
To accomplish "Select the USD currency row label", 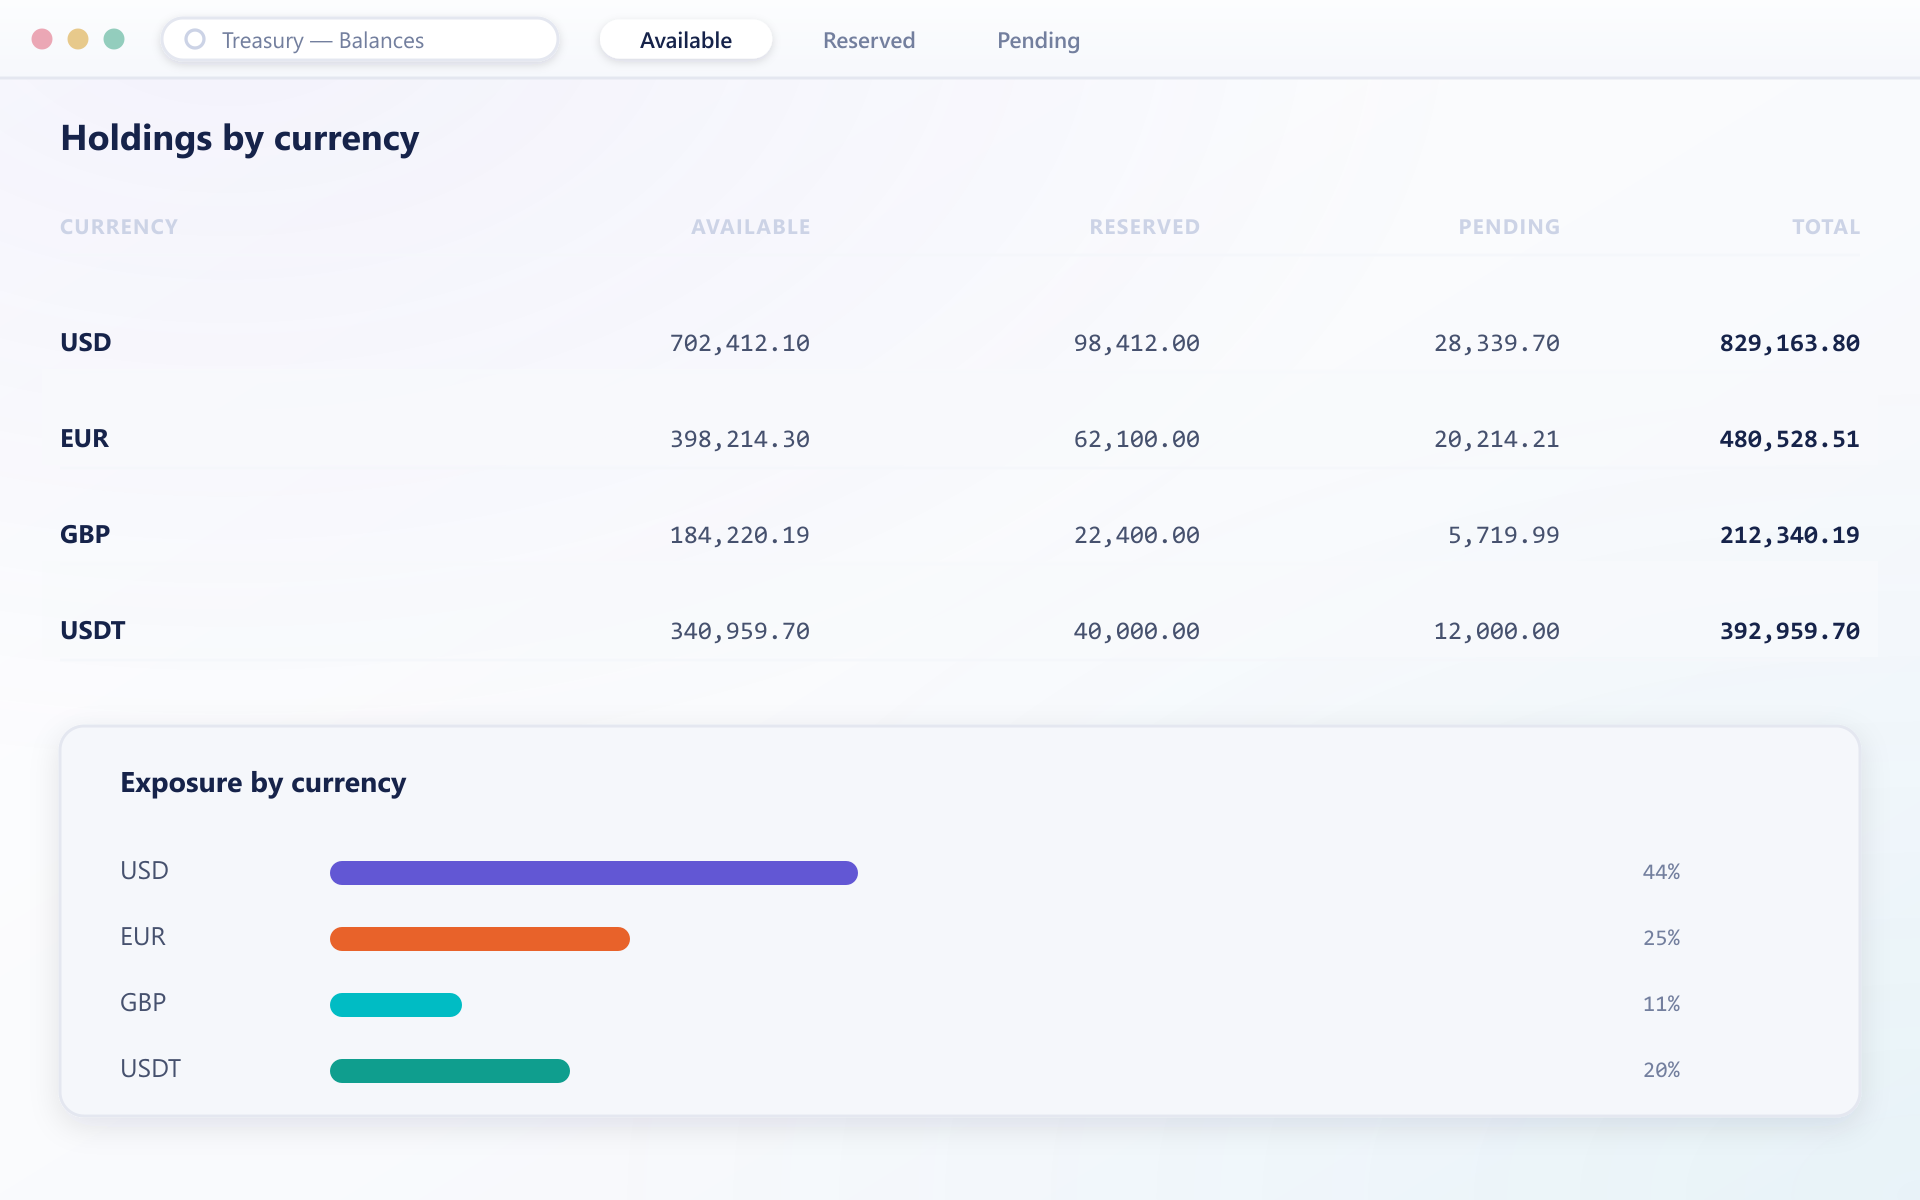I will pyautogui.click(x=86, y=343).
